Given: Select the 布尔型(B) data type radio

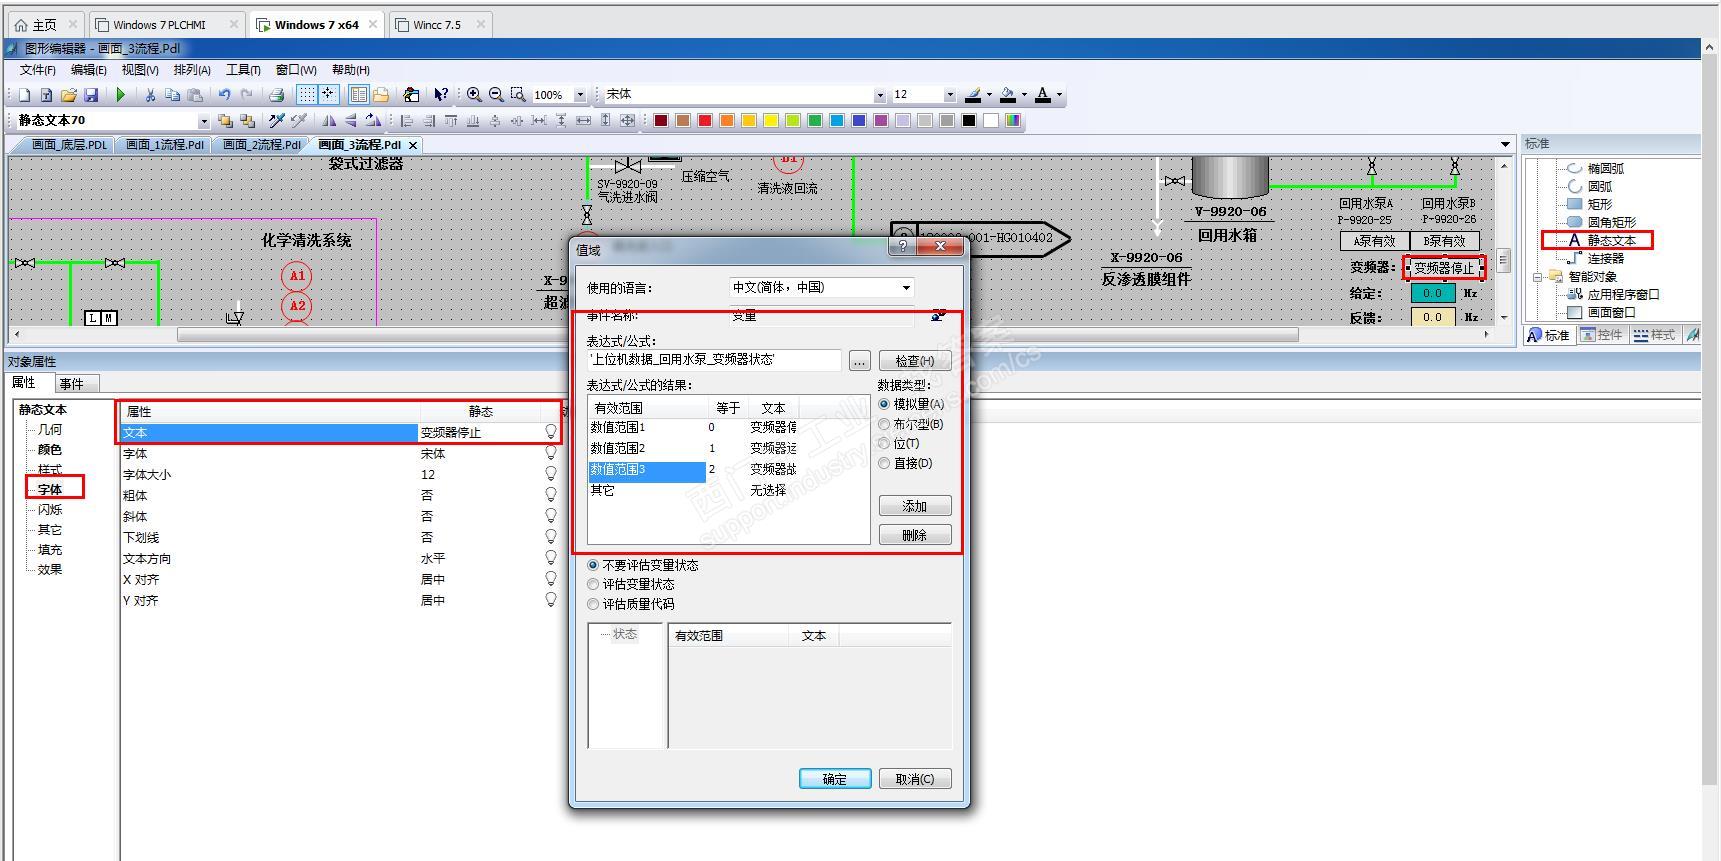Looking at the screenshot, I should coord(884,424).
